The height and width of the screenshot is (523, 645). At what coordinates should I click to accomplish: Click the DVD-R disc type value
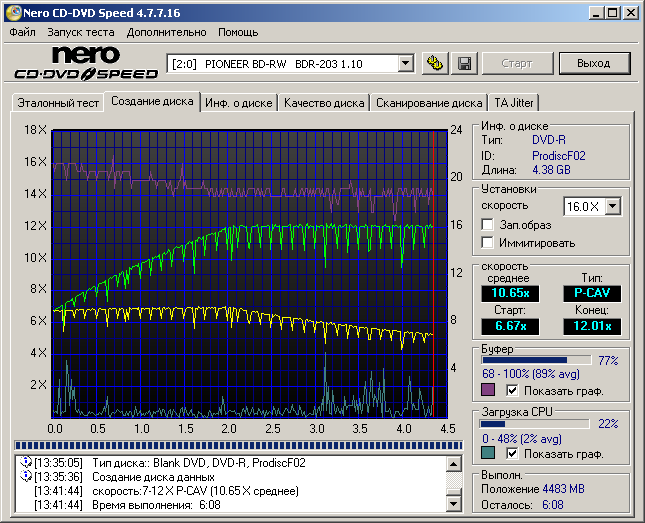point(549,140)
